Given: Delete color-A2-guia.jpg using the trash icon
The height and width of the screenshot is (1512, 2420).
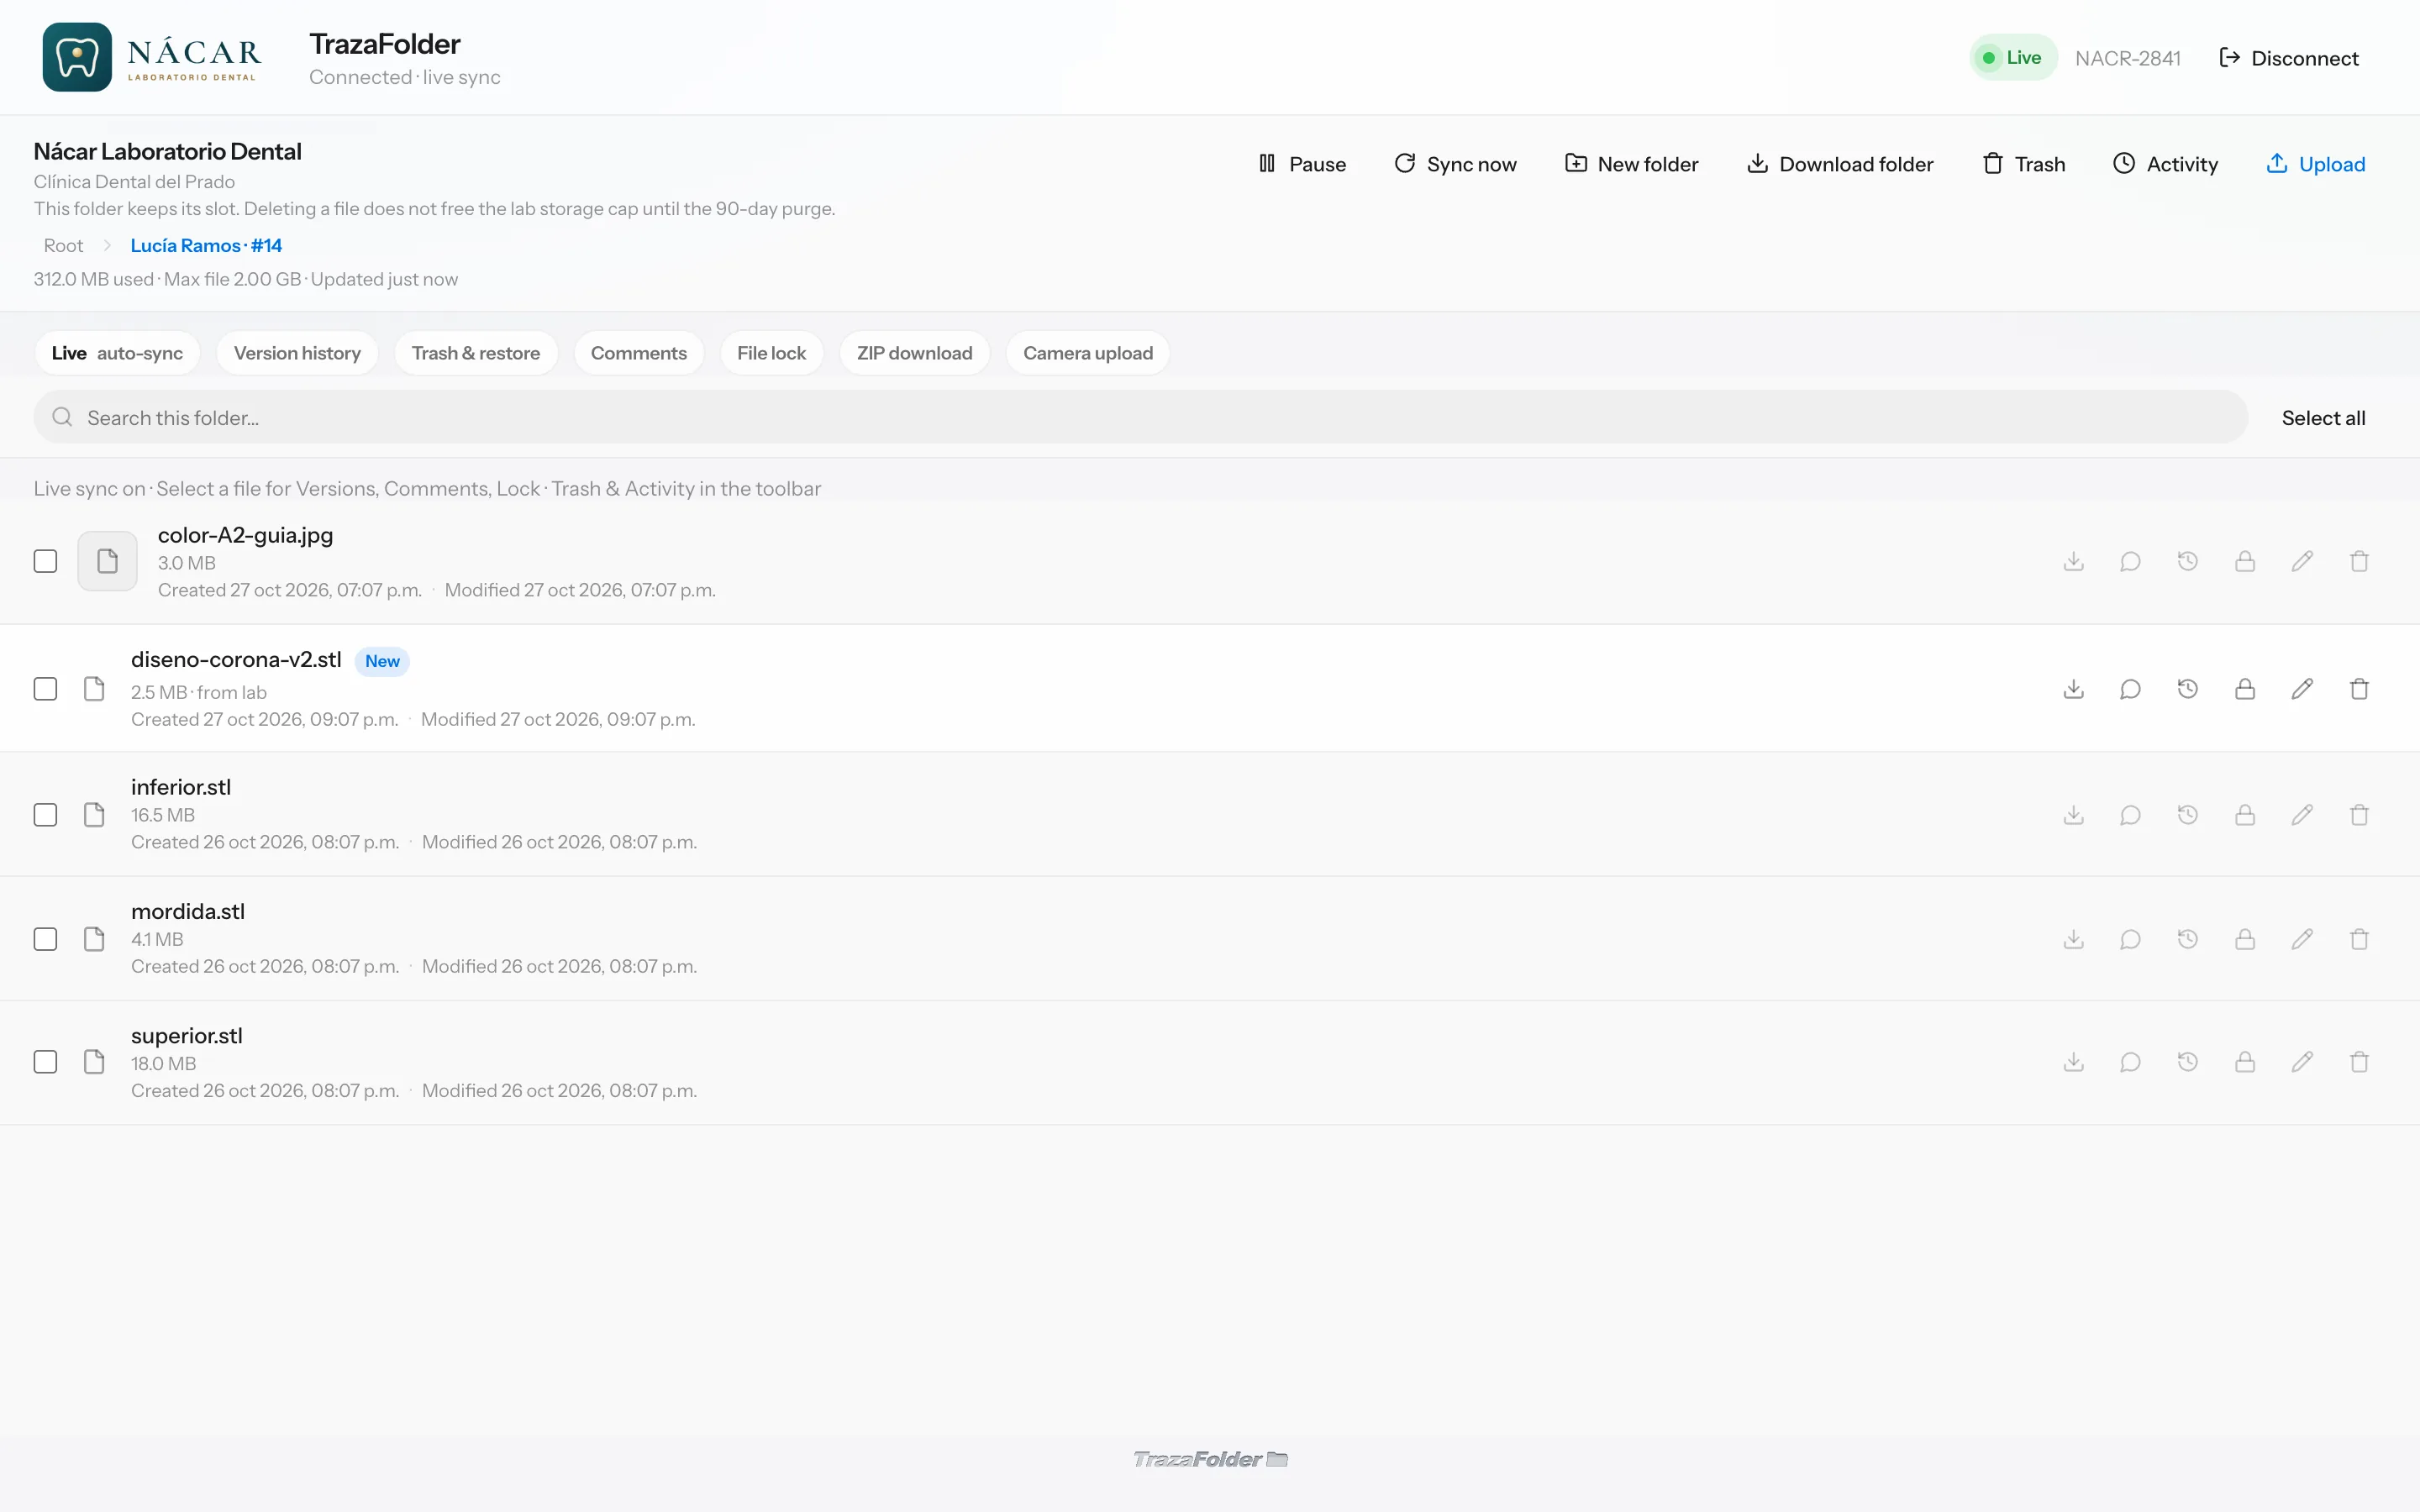Looking at the screenshot, I should coord(2359,561).
